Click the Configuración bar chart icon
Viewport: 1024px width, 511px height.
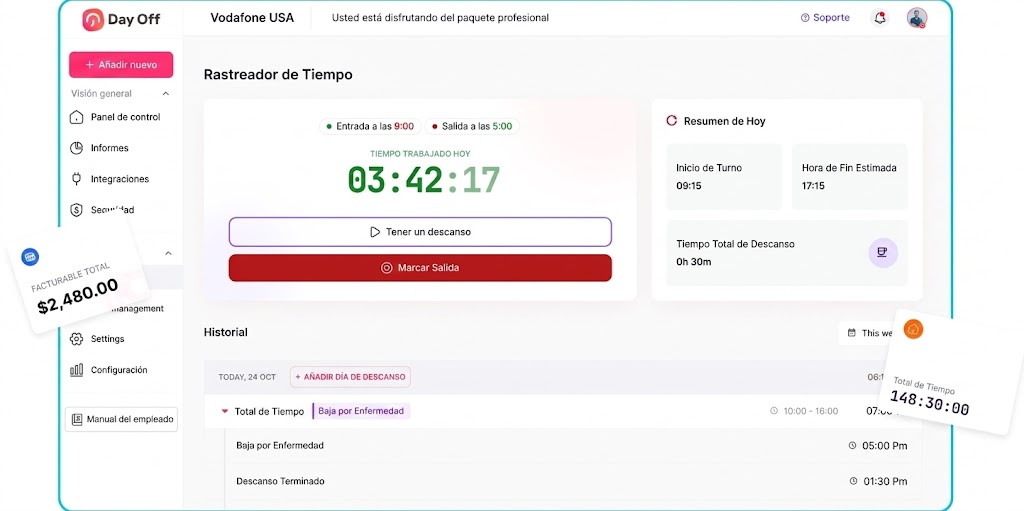click(76, 370)
